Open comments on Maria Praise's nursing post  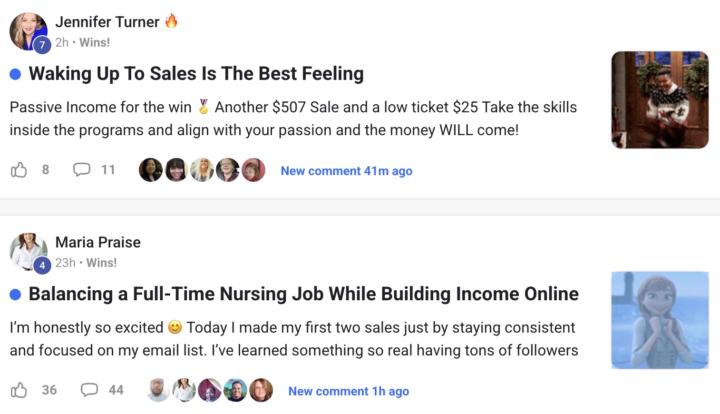pos(89,390)
